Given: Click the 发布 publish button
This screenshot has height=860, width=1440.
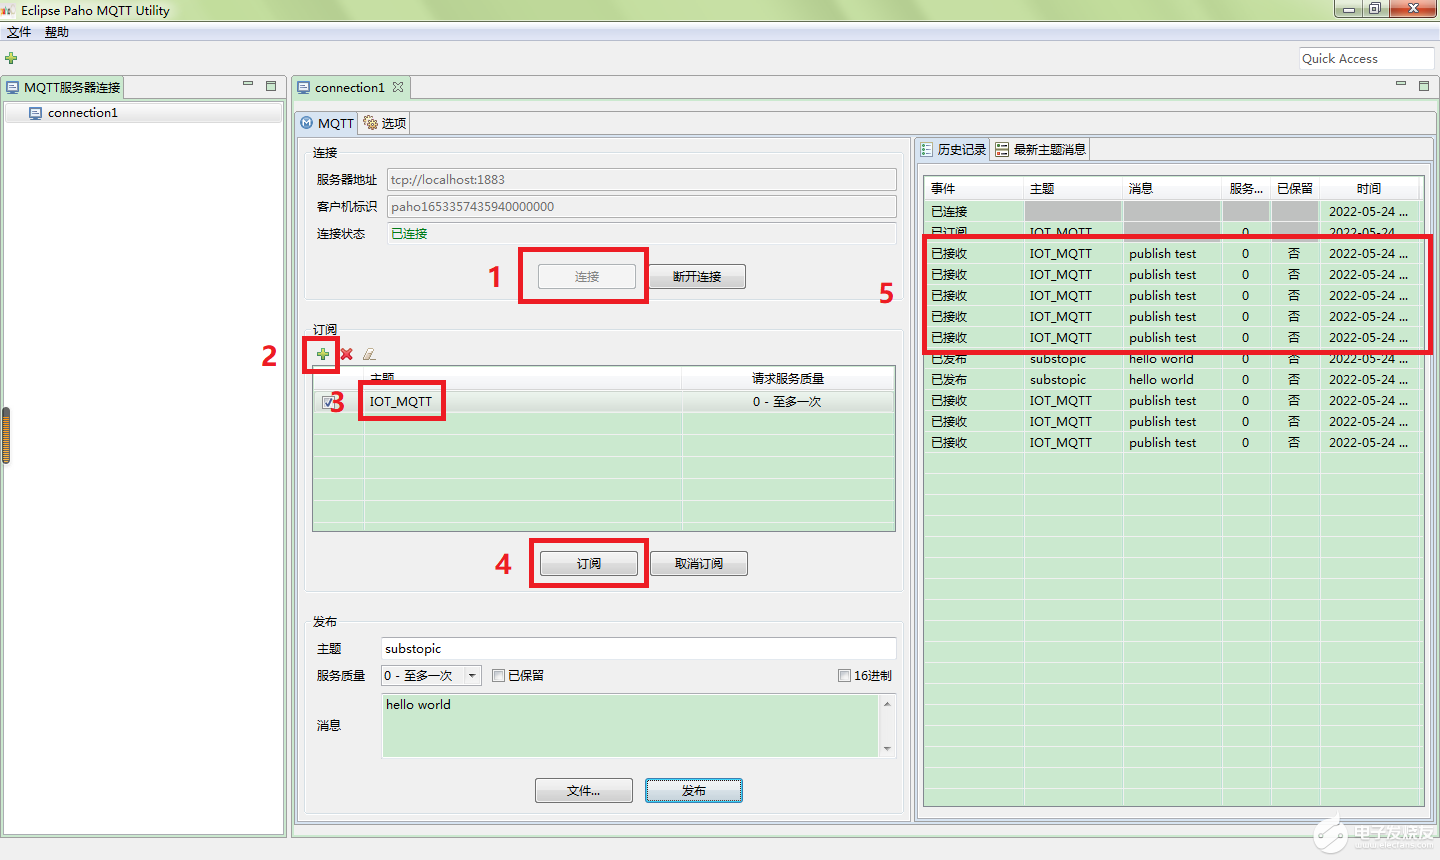Looking at the screenshot, I should (x=693, y=791).
